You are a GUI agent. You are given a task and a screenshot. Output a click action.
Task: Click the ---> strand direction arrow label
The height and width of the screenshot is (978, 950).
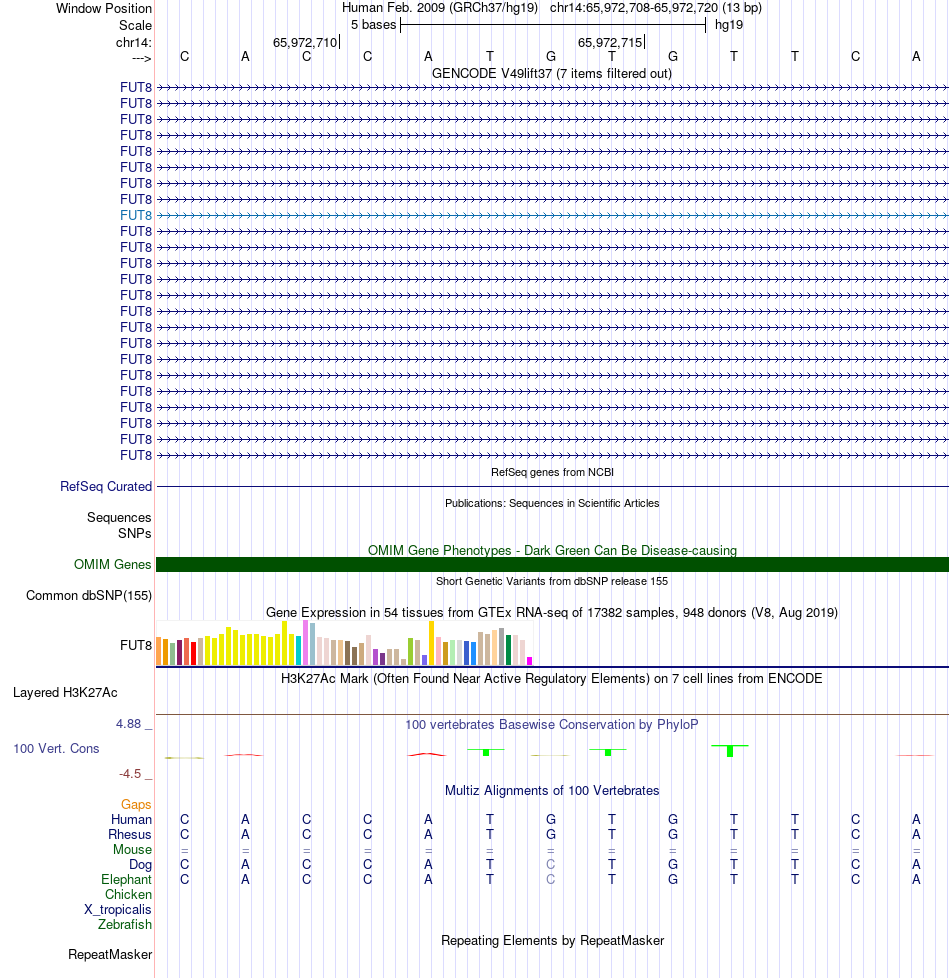(142, 58)
